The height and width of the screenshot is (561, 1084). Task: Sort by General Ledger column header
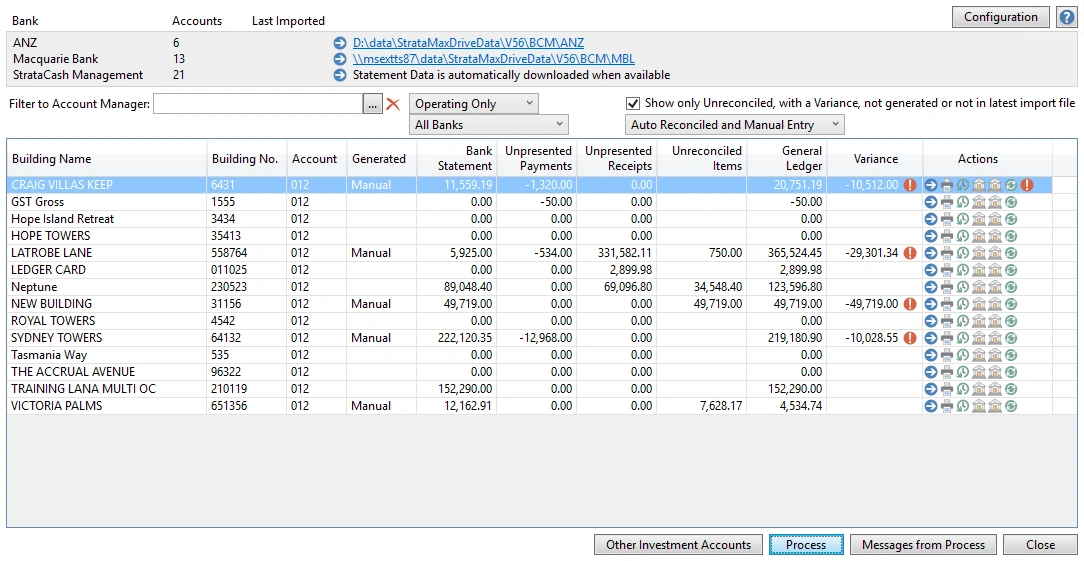pyautogui.click(x=787, y=158)
